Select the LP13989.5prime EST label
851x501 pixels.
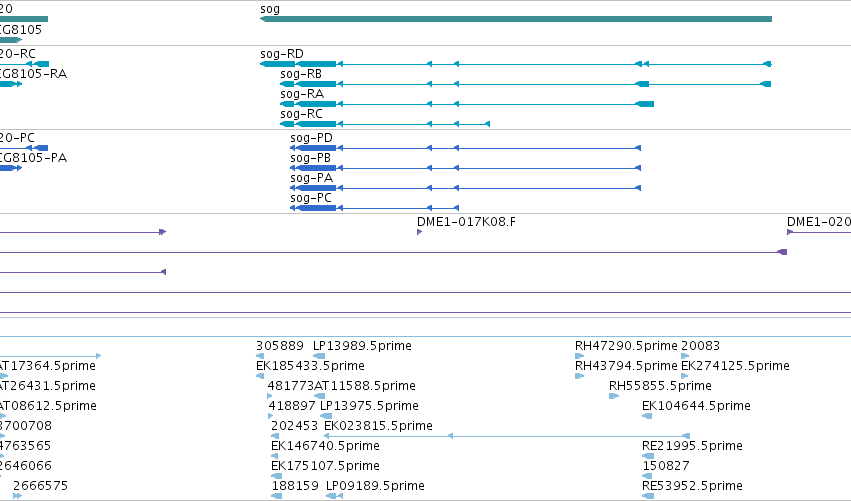click(x=362, y=346)
